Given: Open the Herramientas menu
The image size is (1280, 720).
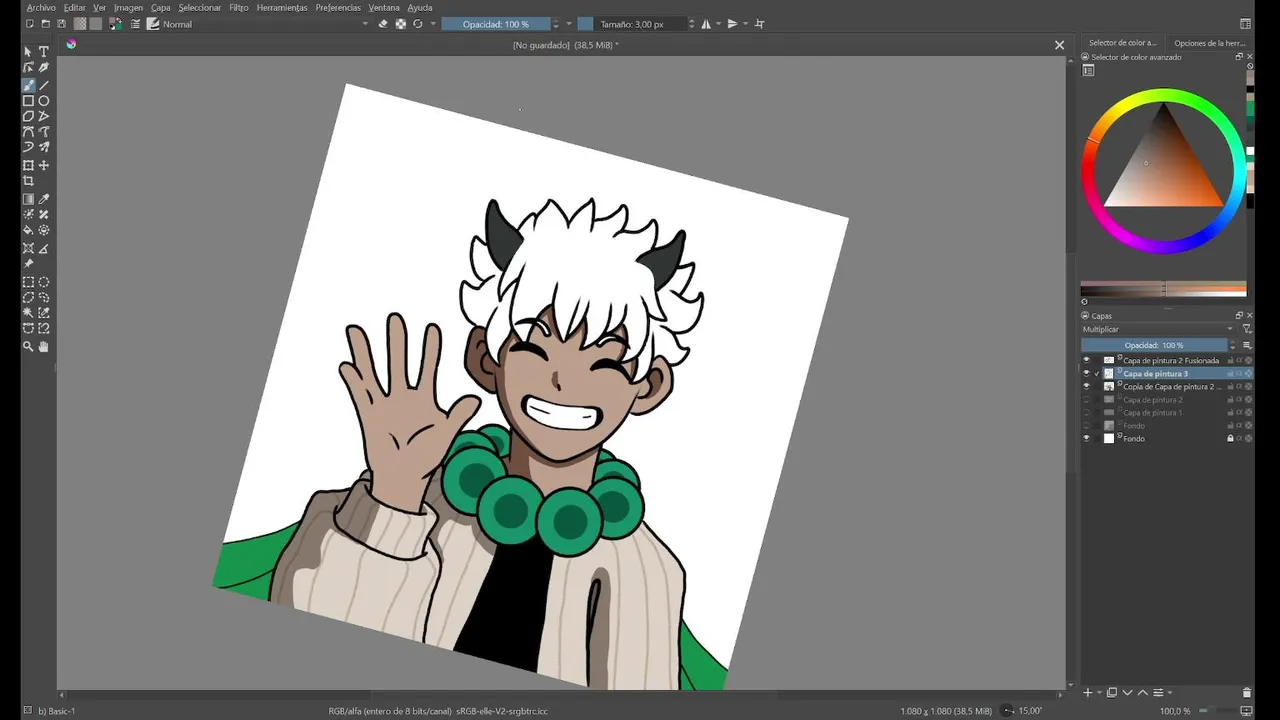Looking at the screenshot, I should [x=282, y=7].
